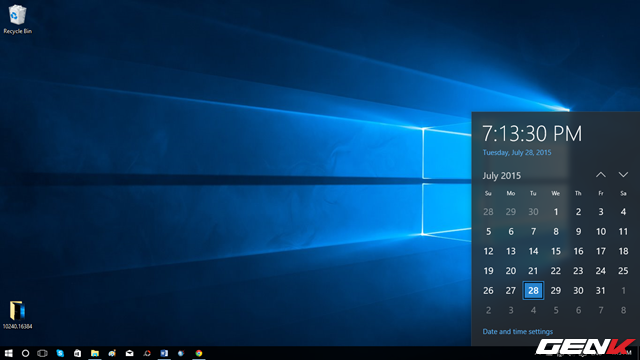Choose date 12 in the calendar
The width and height of the screenshot is (640, 360).
pyautogui.click(x=488, y=251)
